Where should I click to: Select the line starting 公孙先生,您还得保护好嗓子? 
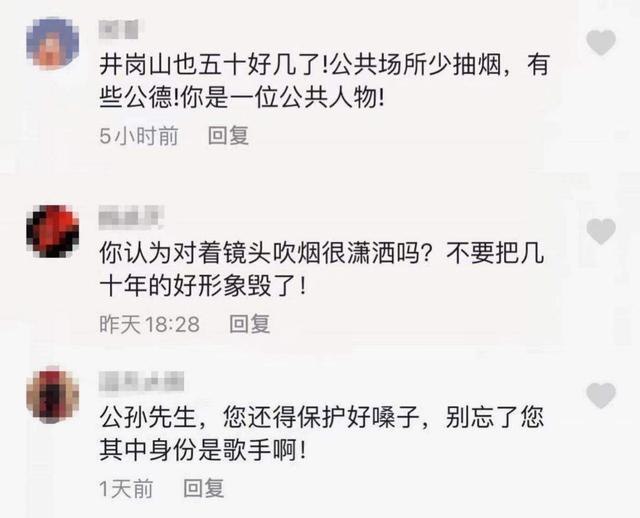tap(321, 418)
